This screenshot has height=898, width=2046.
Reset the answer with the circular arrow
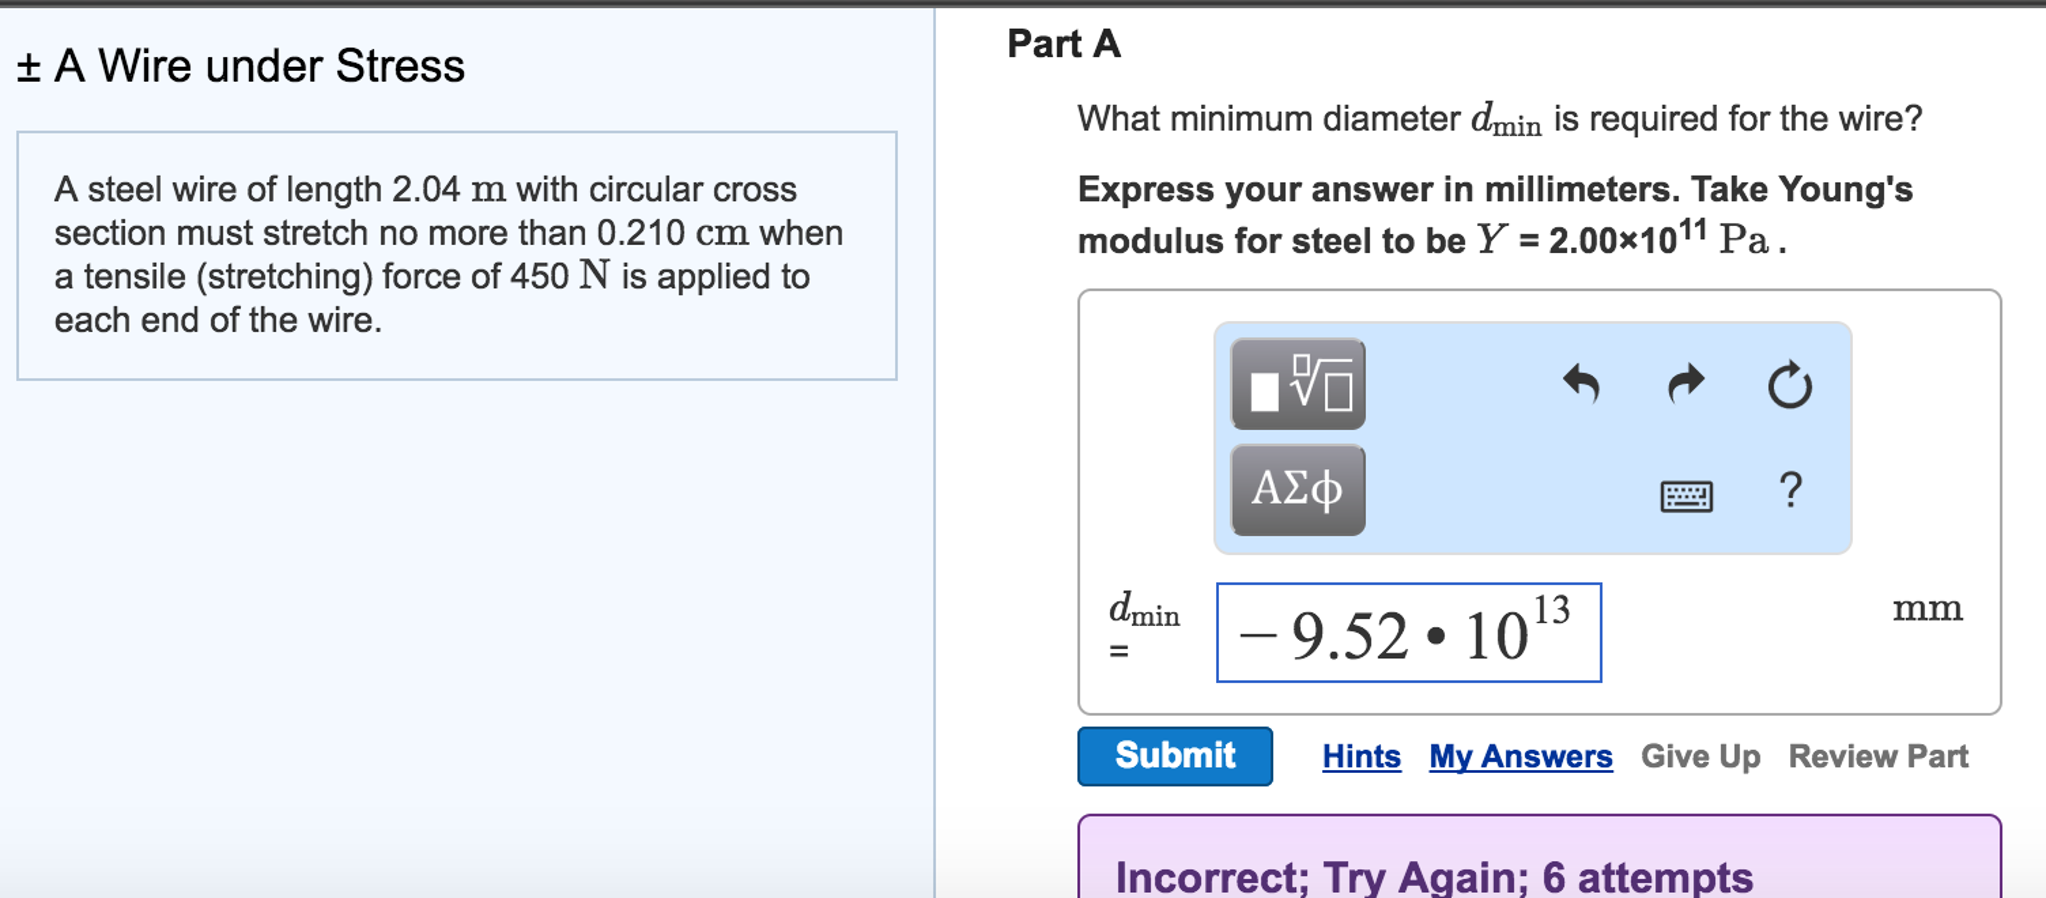[x=1789, y=385]
